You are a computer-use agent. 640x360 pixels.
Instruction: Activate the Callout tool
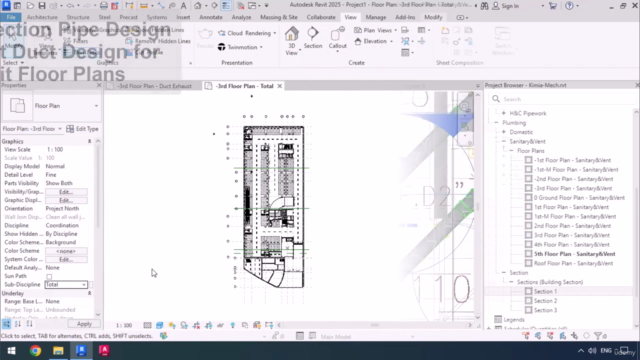point(338,39)
